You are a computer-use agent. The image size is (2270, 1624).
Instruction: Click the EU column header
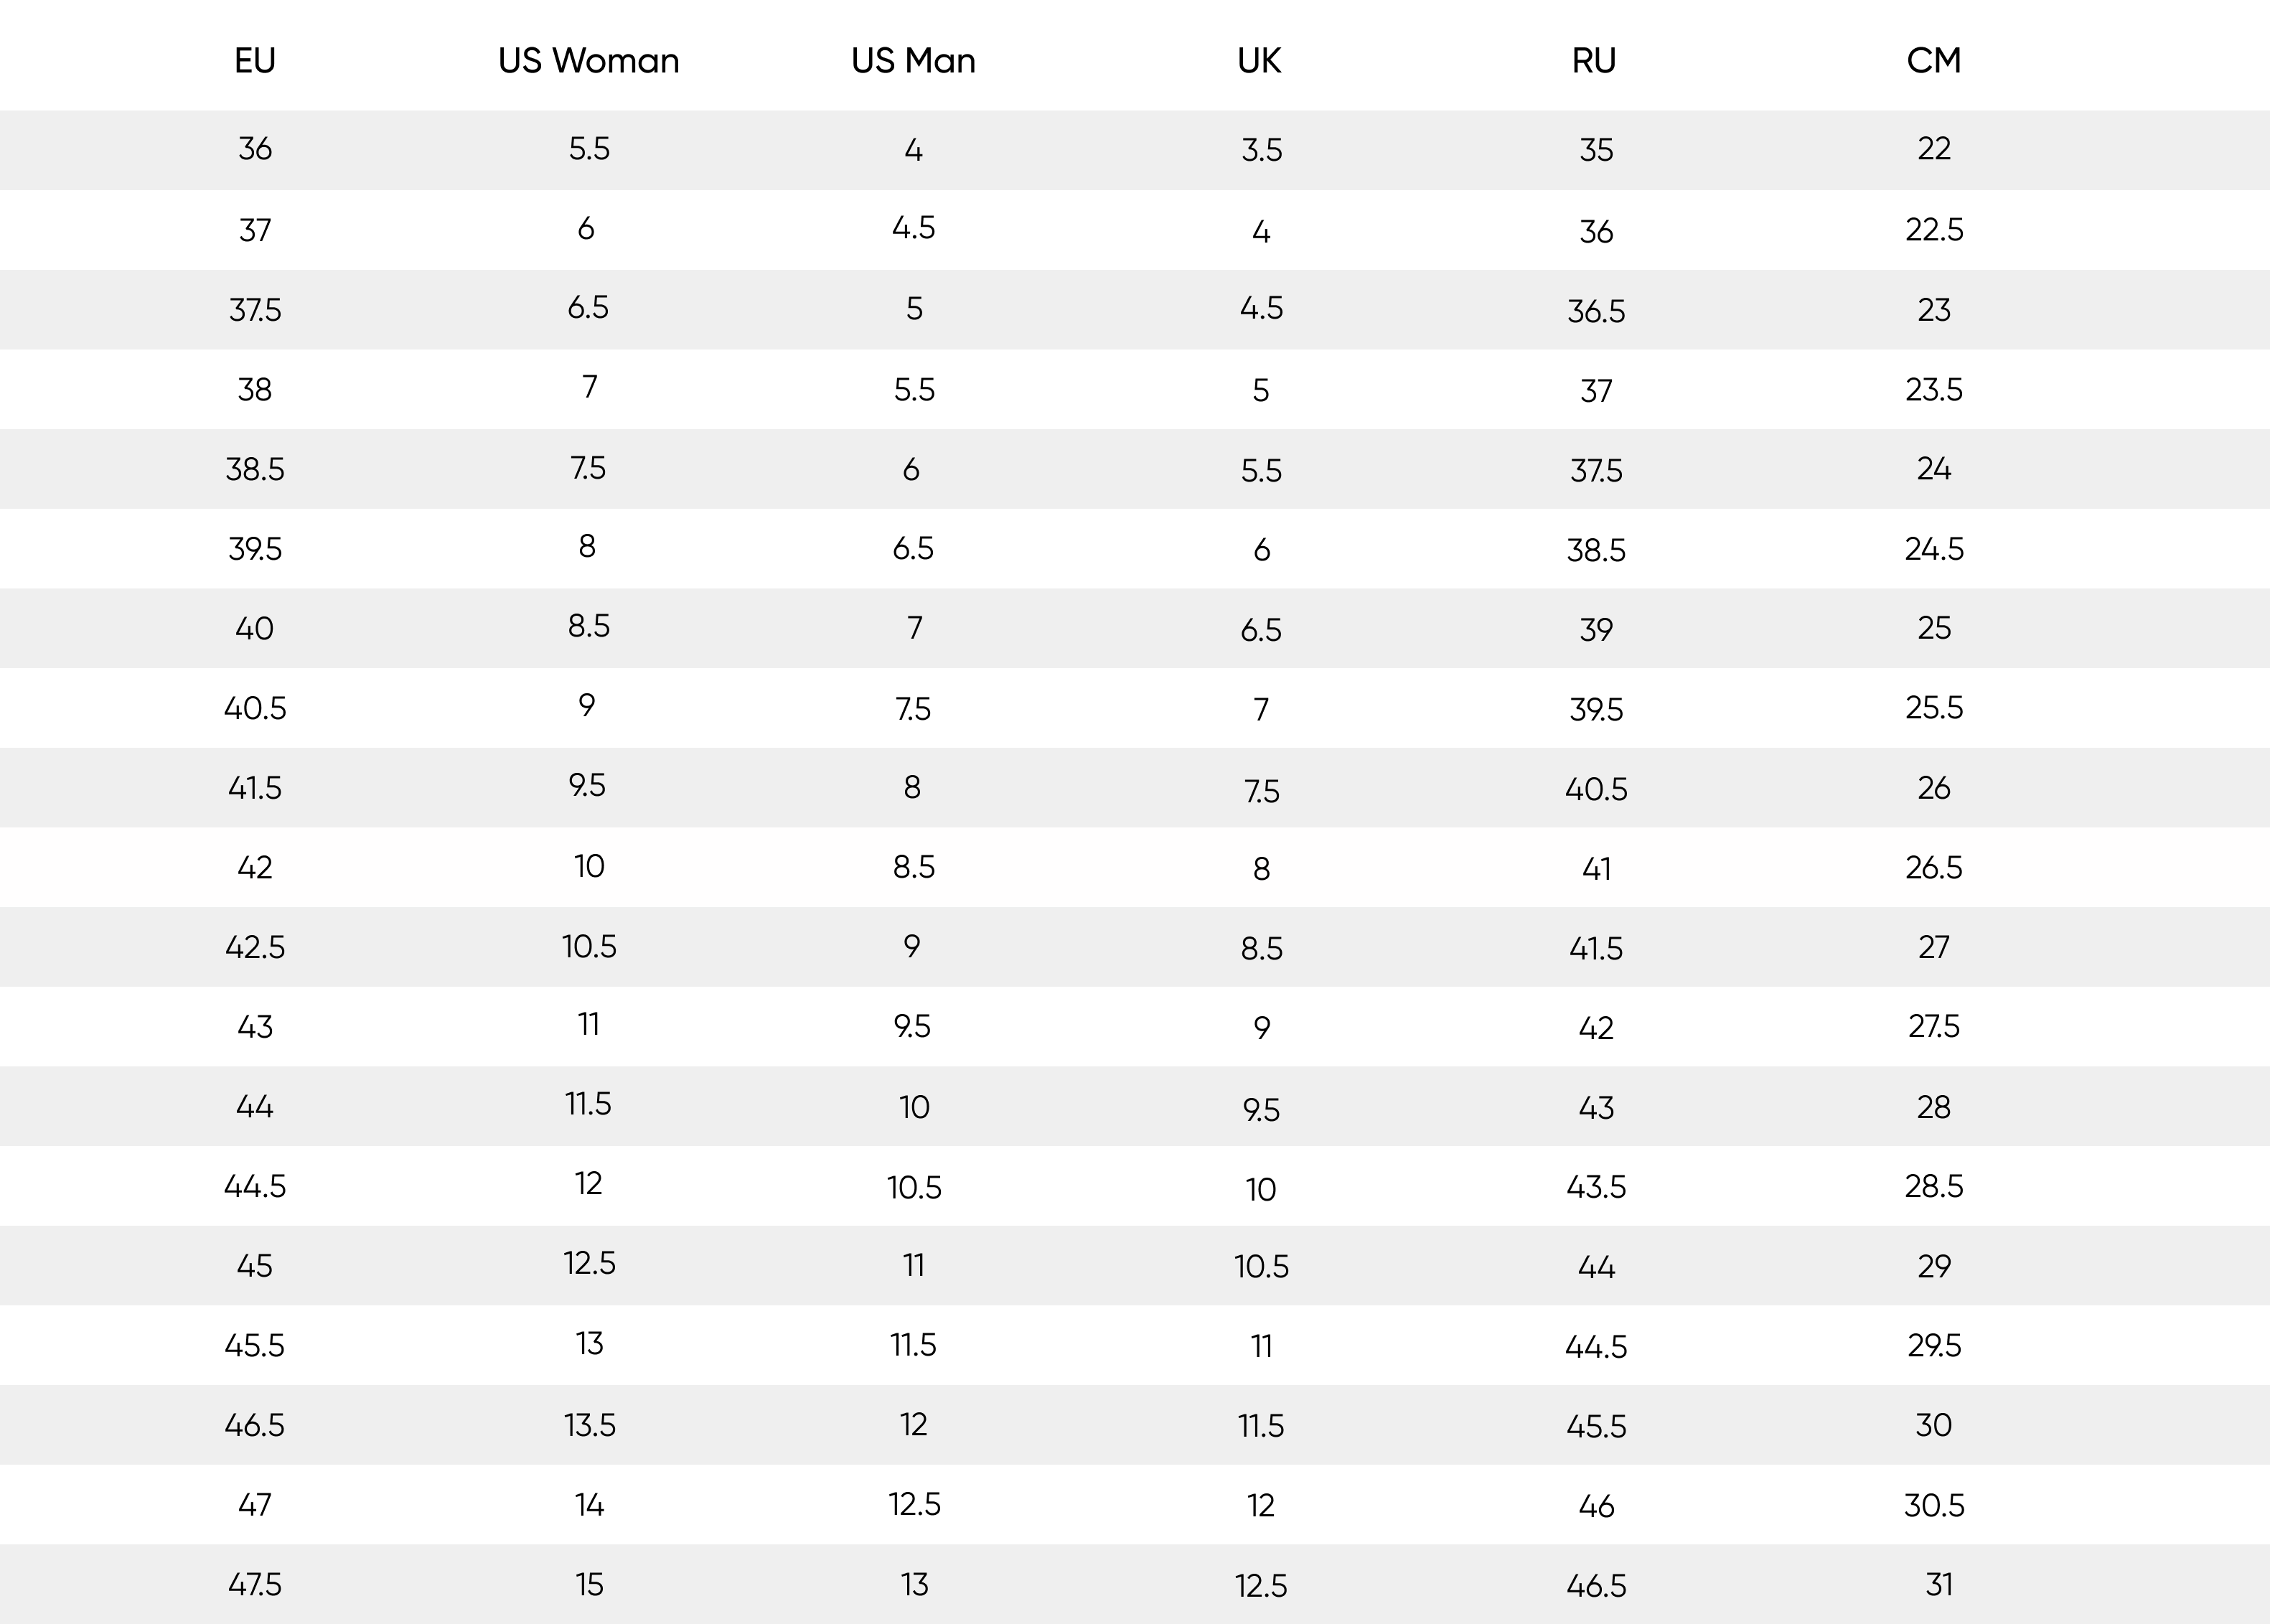255,61
